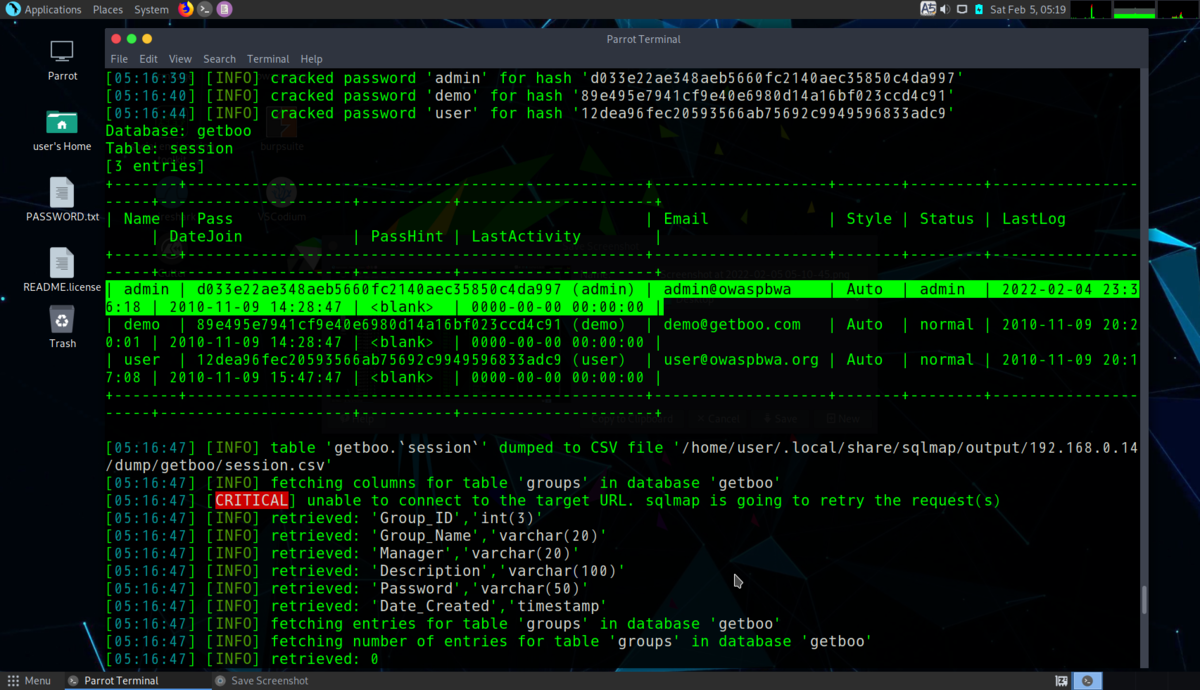Click the 'Database: getboo' line
The image size is (1200, 690).
click(x=179, y=131)
